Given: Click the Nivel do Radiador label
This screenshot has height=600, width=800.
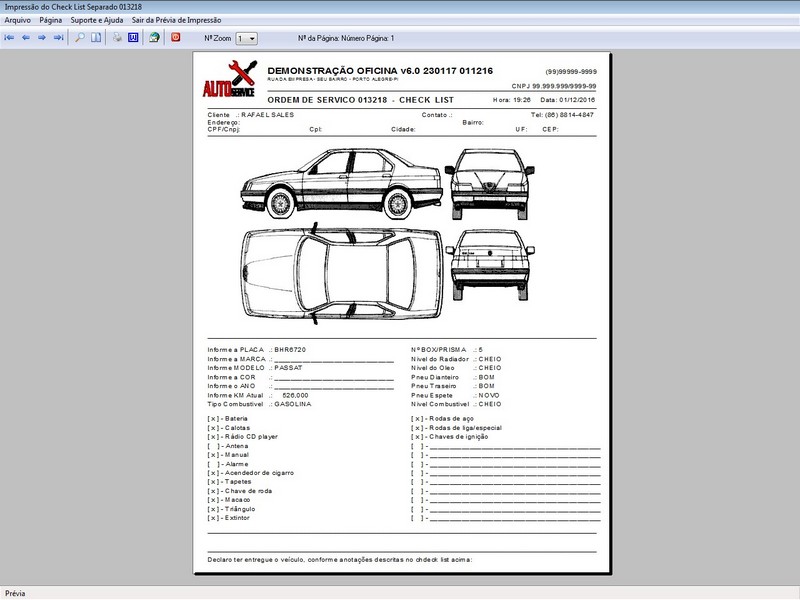Looking at the screenshot, I should click(x=440, y=359).
